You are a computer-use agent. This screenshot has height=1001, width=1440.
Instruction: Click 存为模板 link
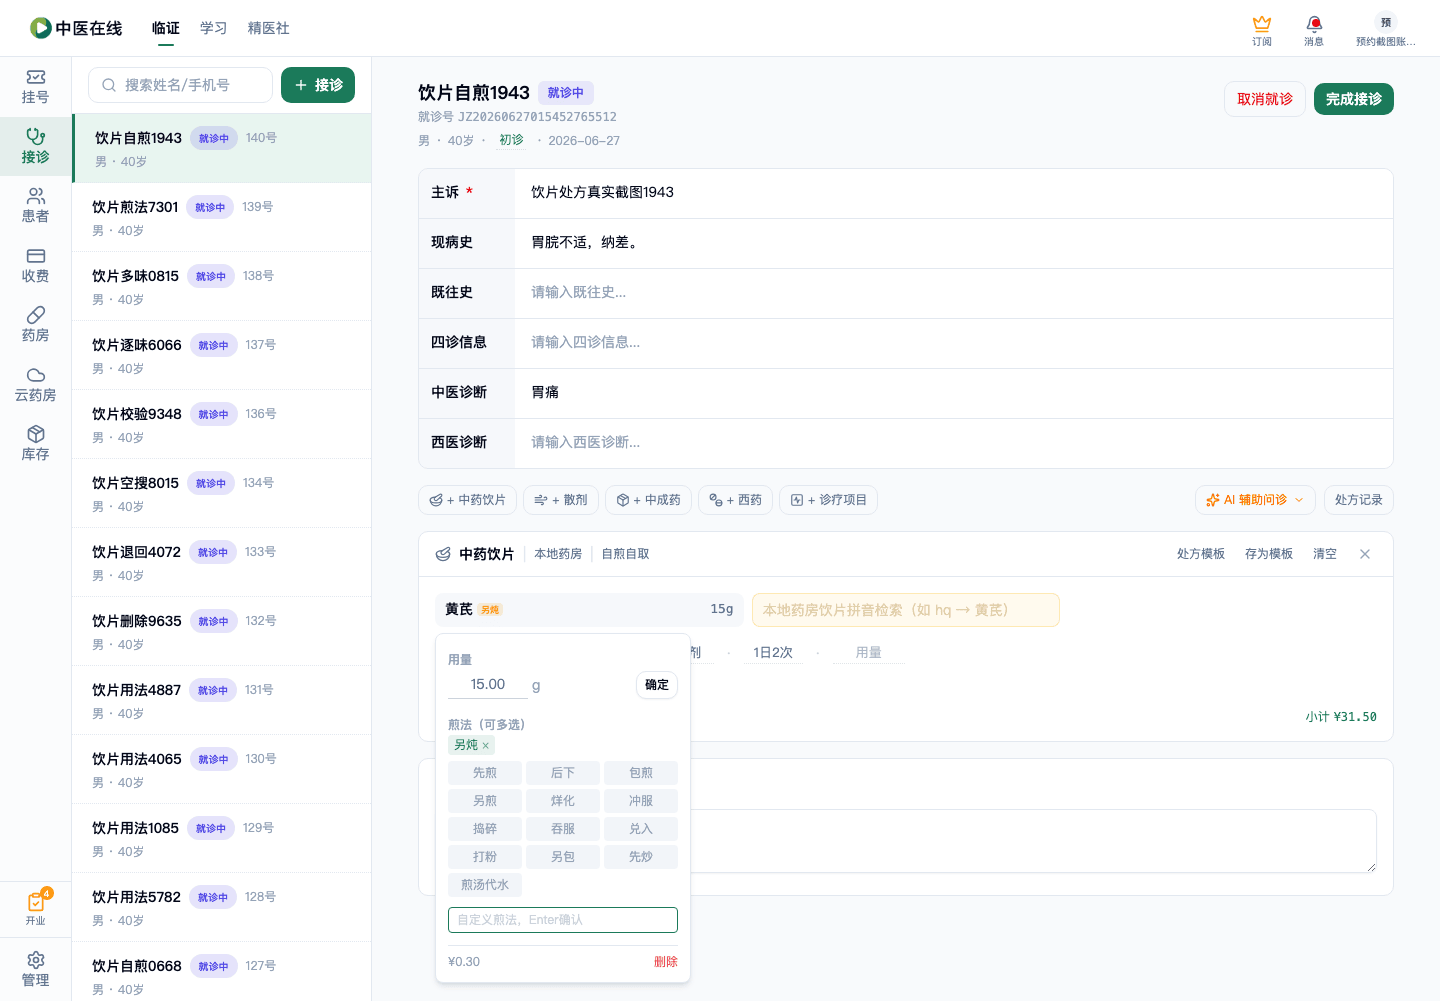click(x=1269, y=554)
